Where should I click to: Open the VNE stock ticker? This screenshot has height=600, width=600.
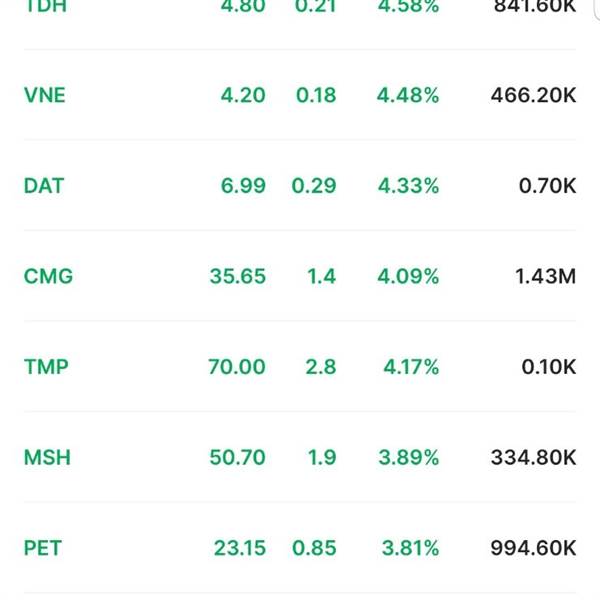(44, 95)
